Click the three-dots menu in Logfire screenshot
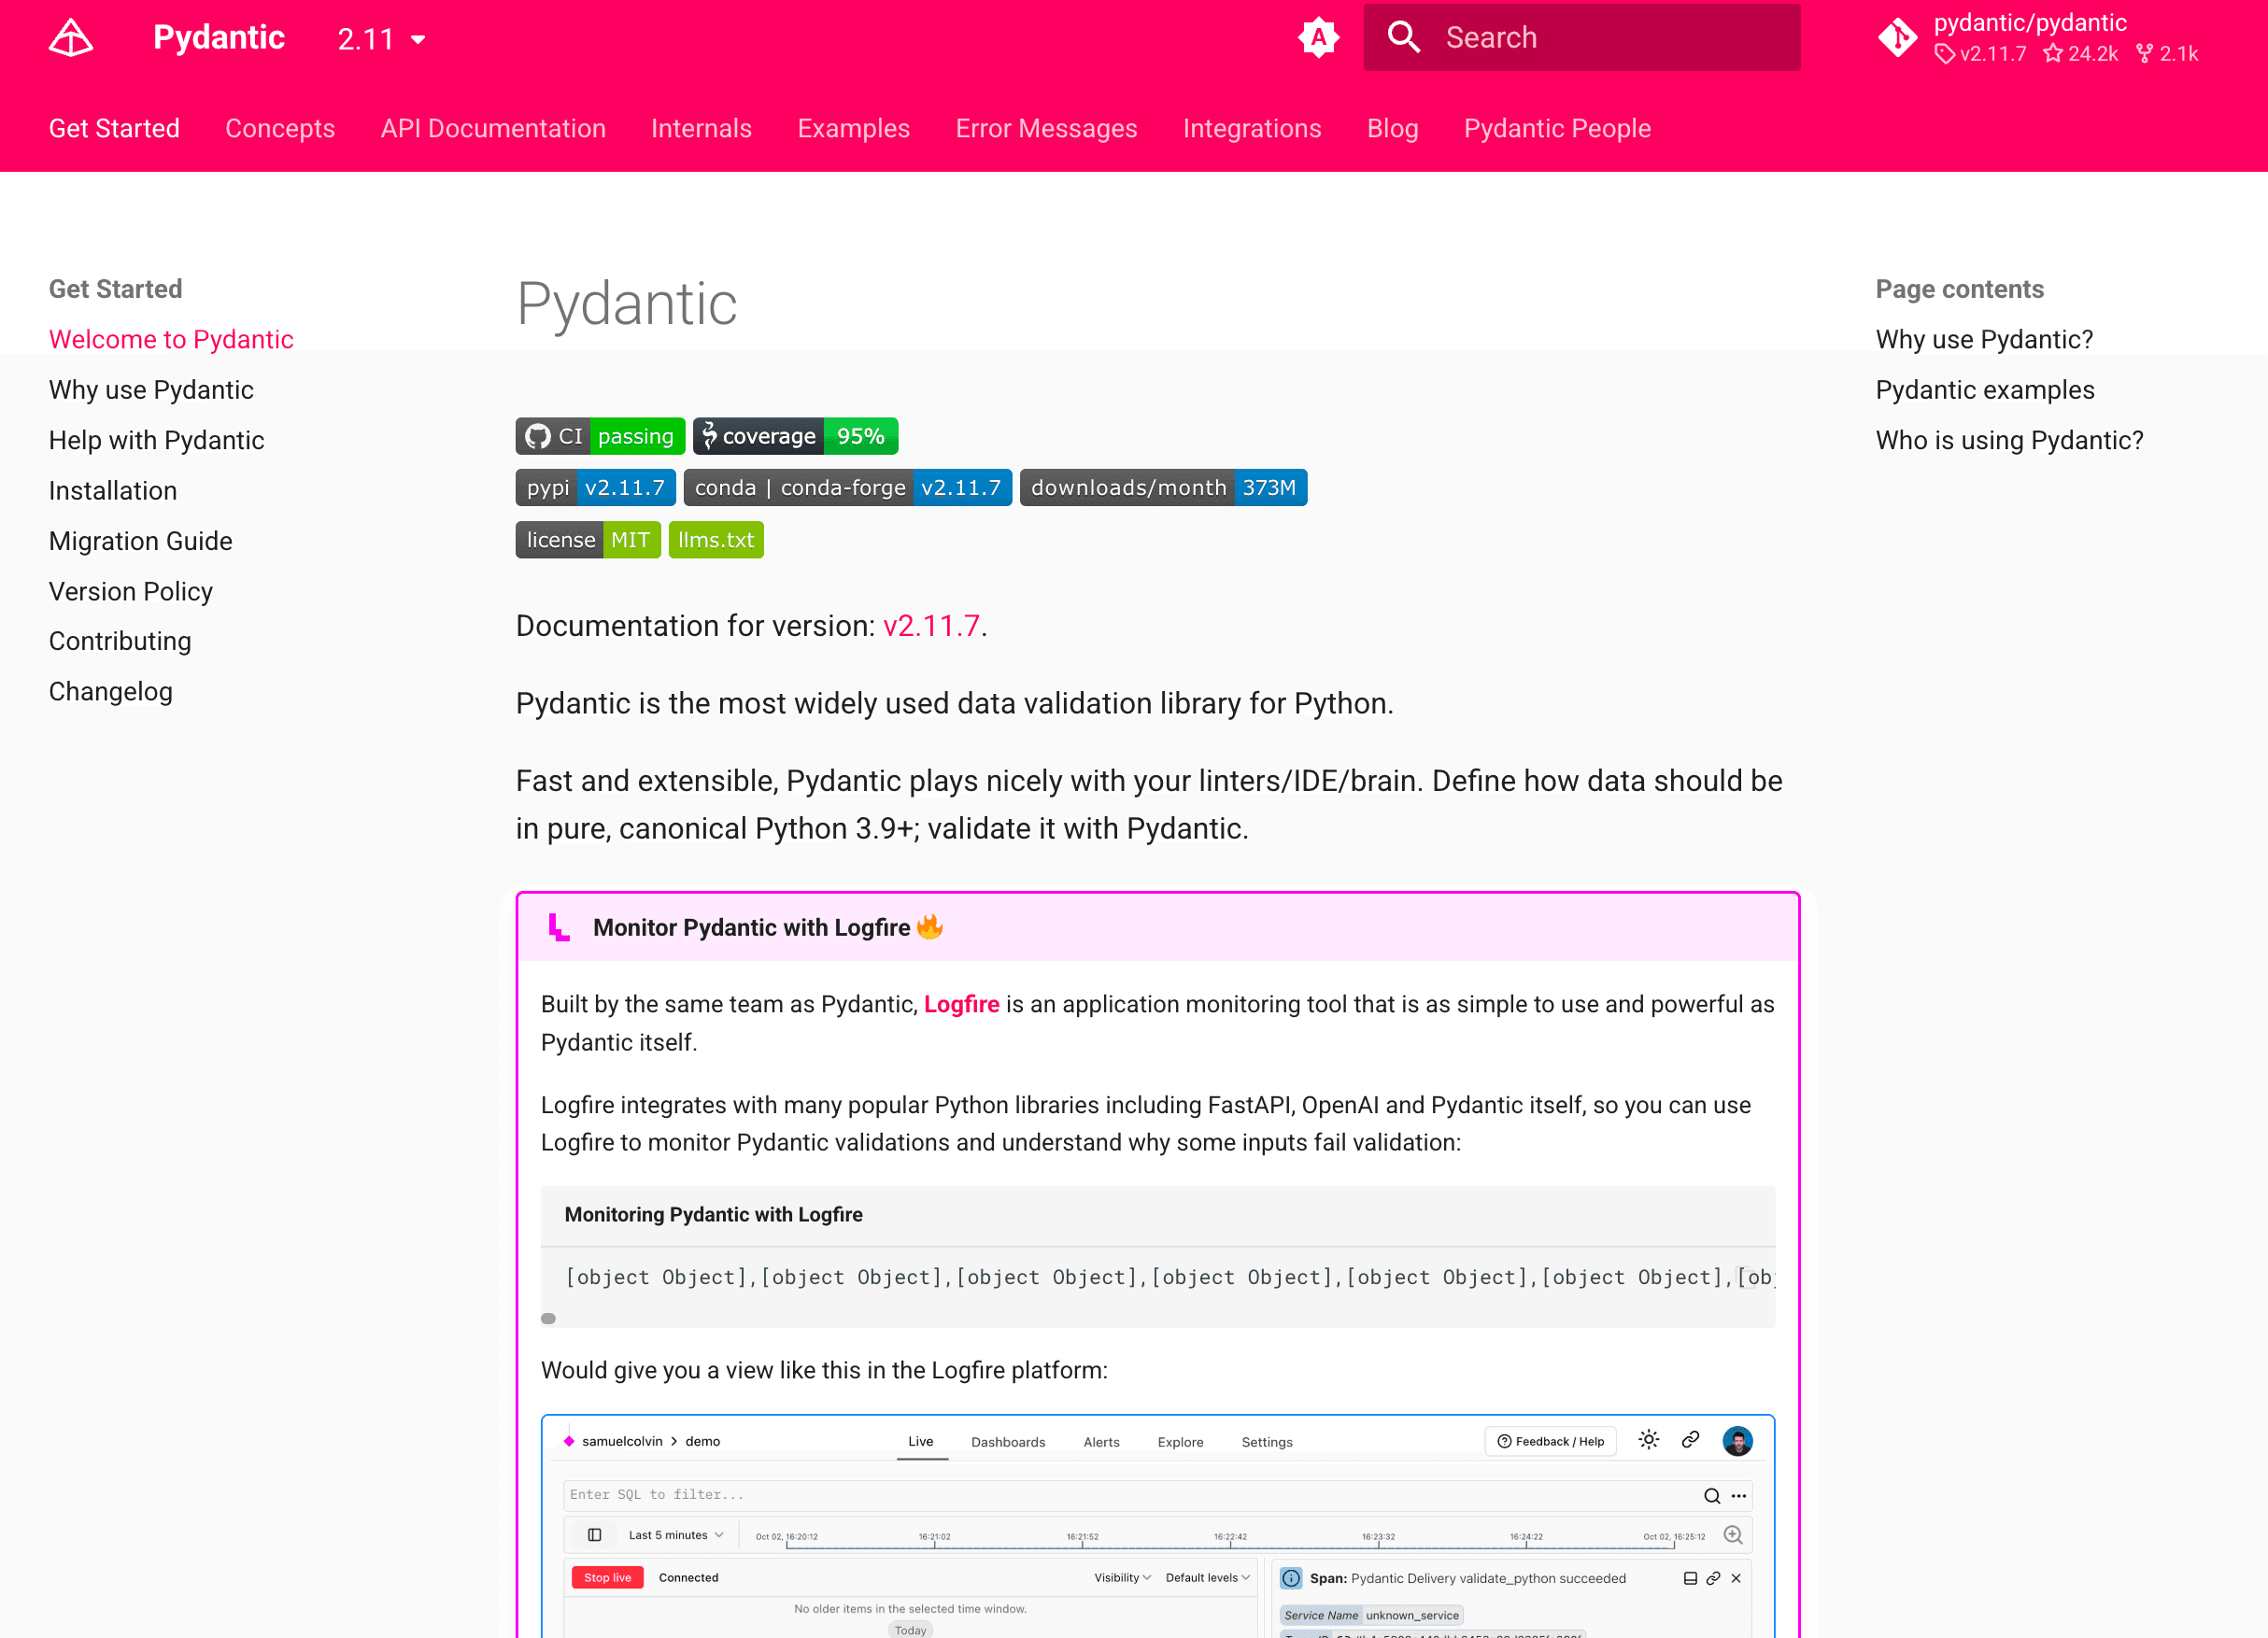 tap(1739, 1496)
